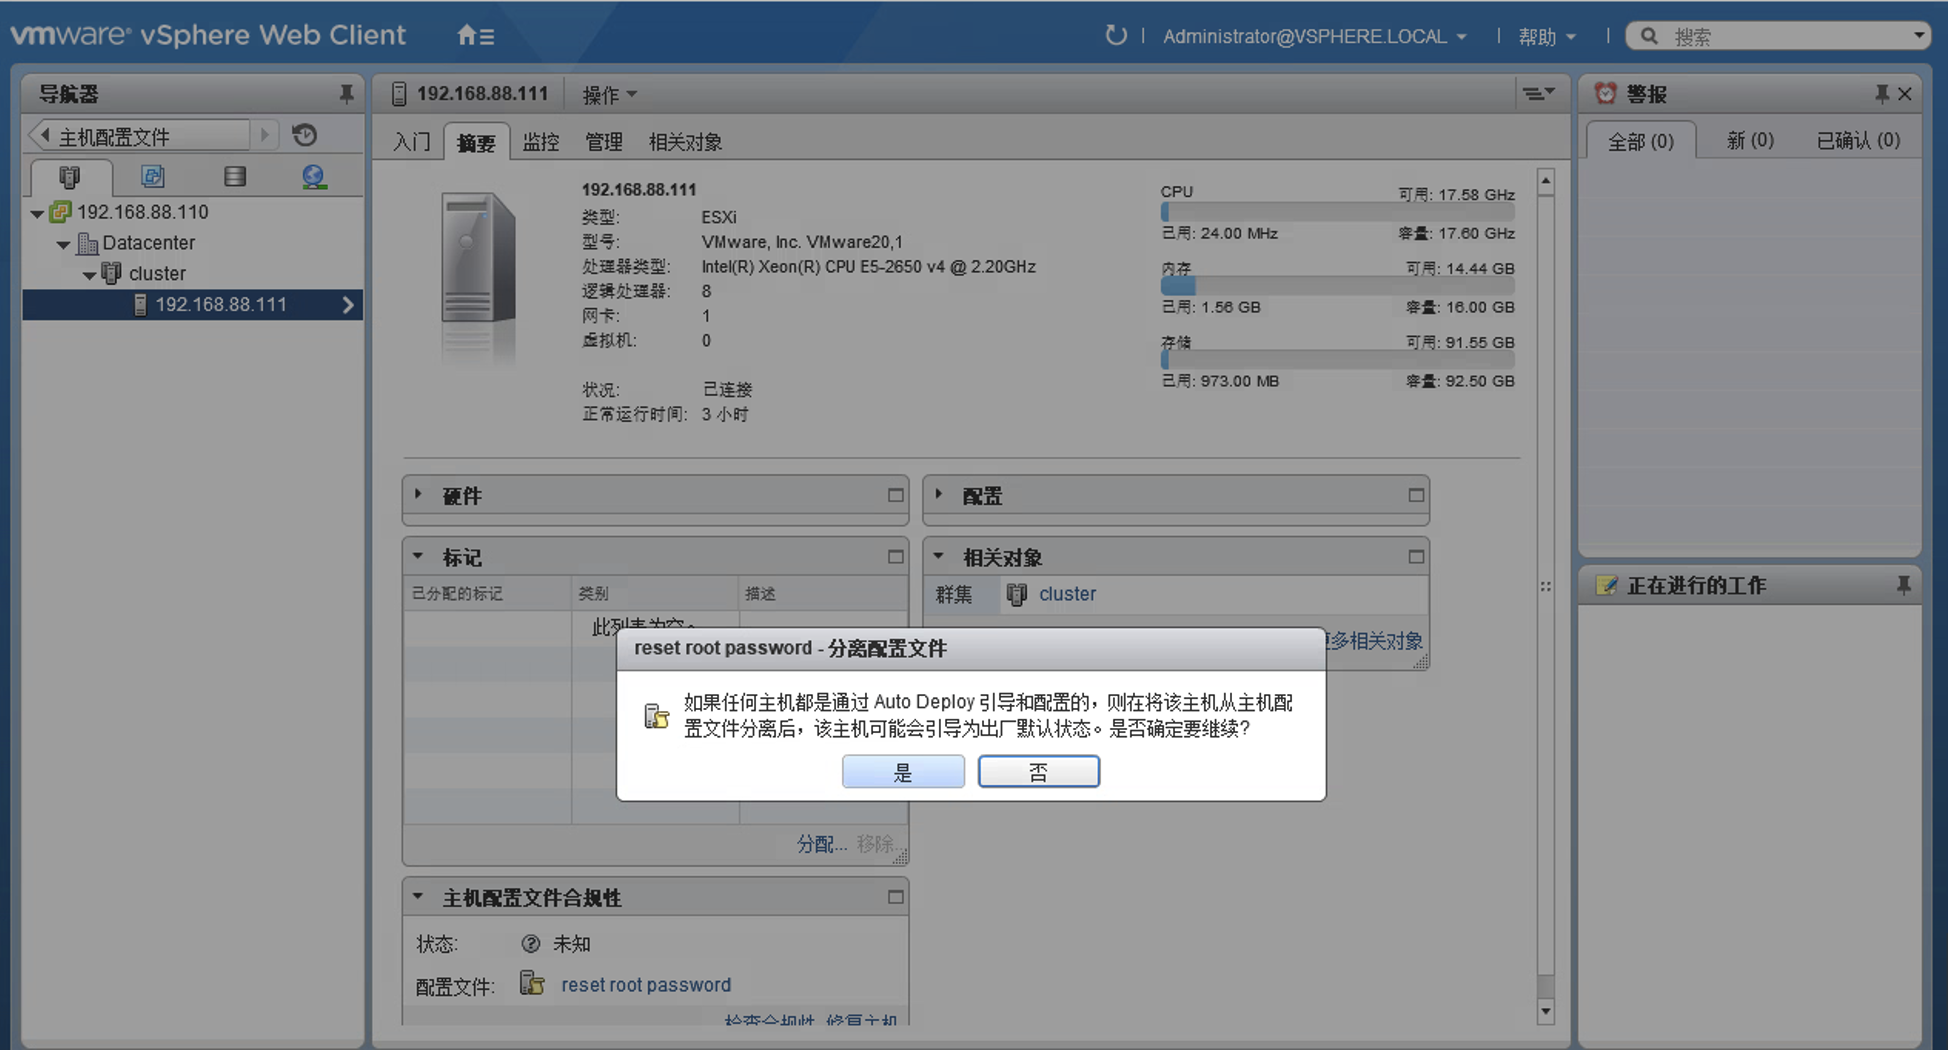The width and height of the screenshot is (1948, 1050).
Task: Maximize the 相关对象 panel
Action: click(1415, 556)
